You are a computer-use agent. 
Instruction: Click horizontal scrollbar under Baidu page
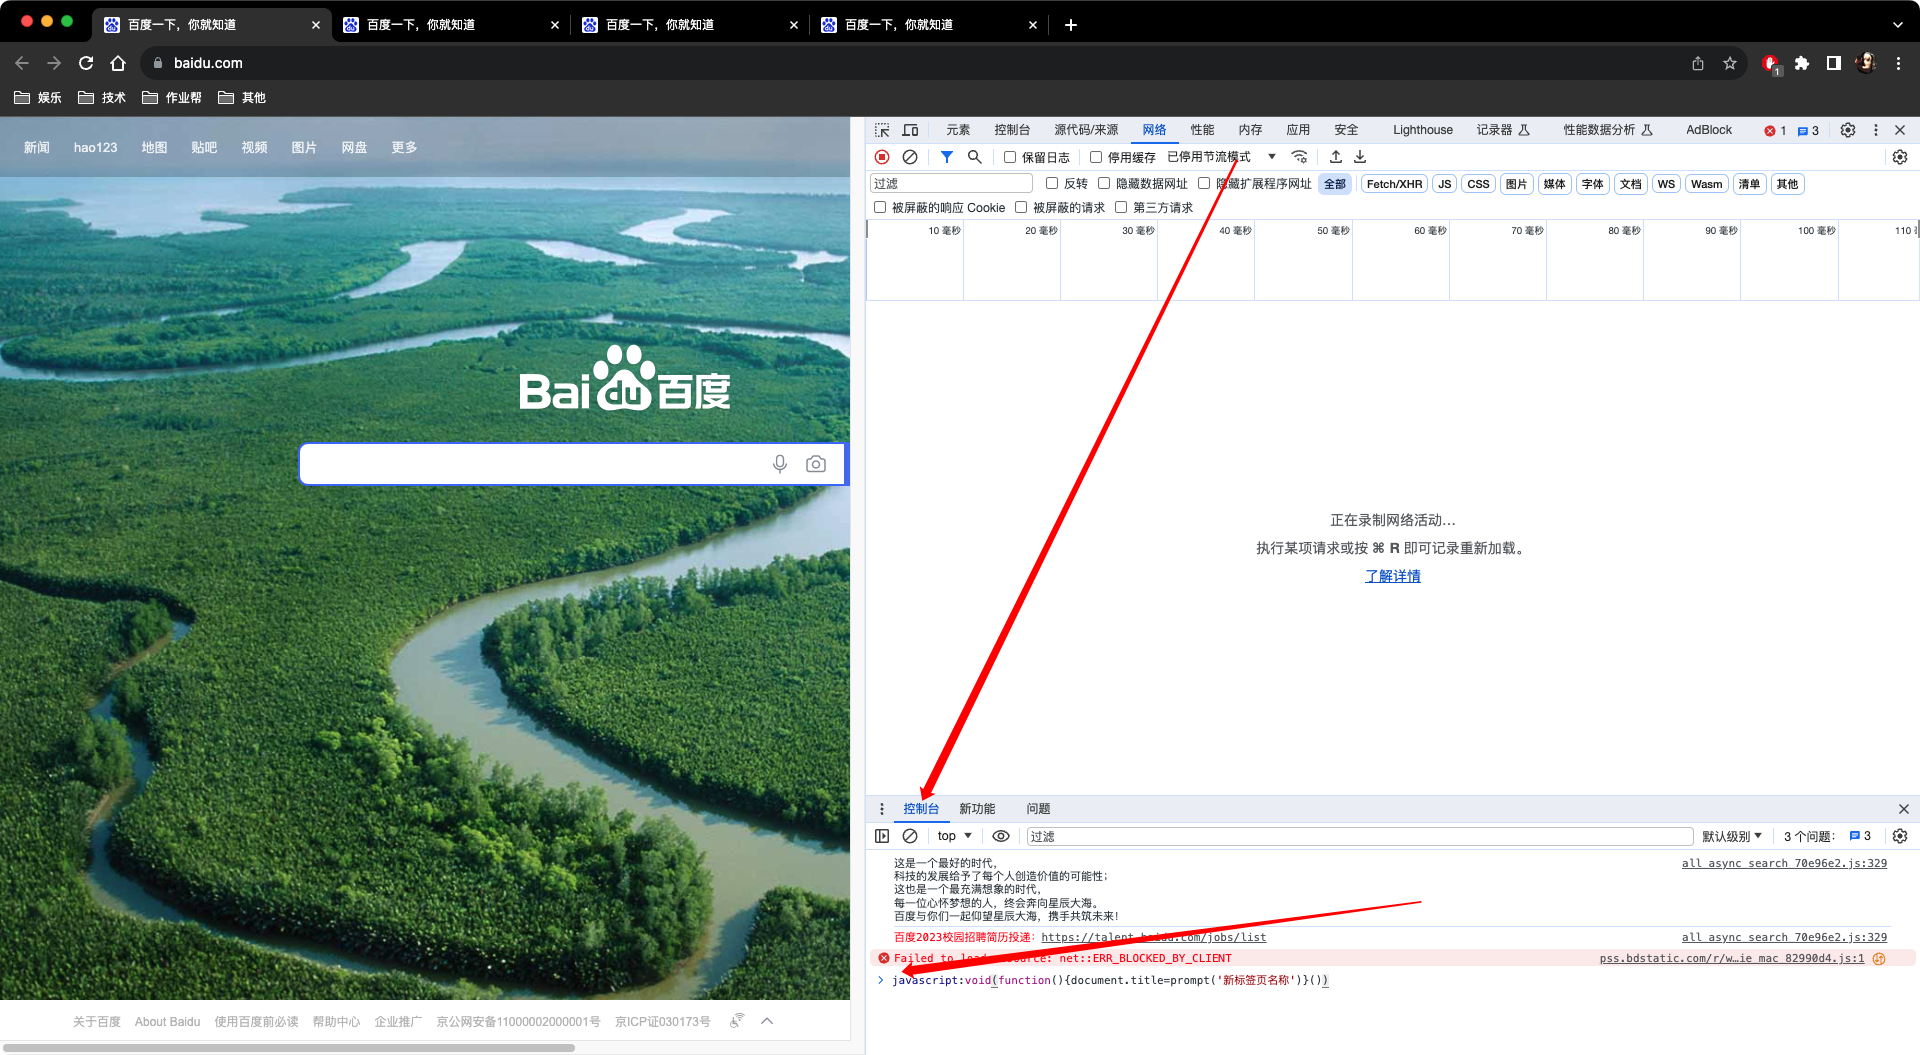tap(289, 1048)
